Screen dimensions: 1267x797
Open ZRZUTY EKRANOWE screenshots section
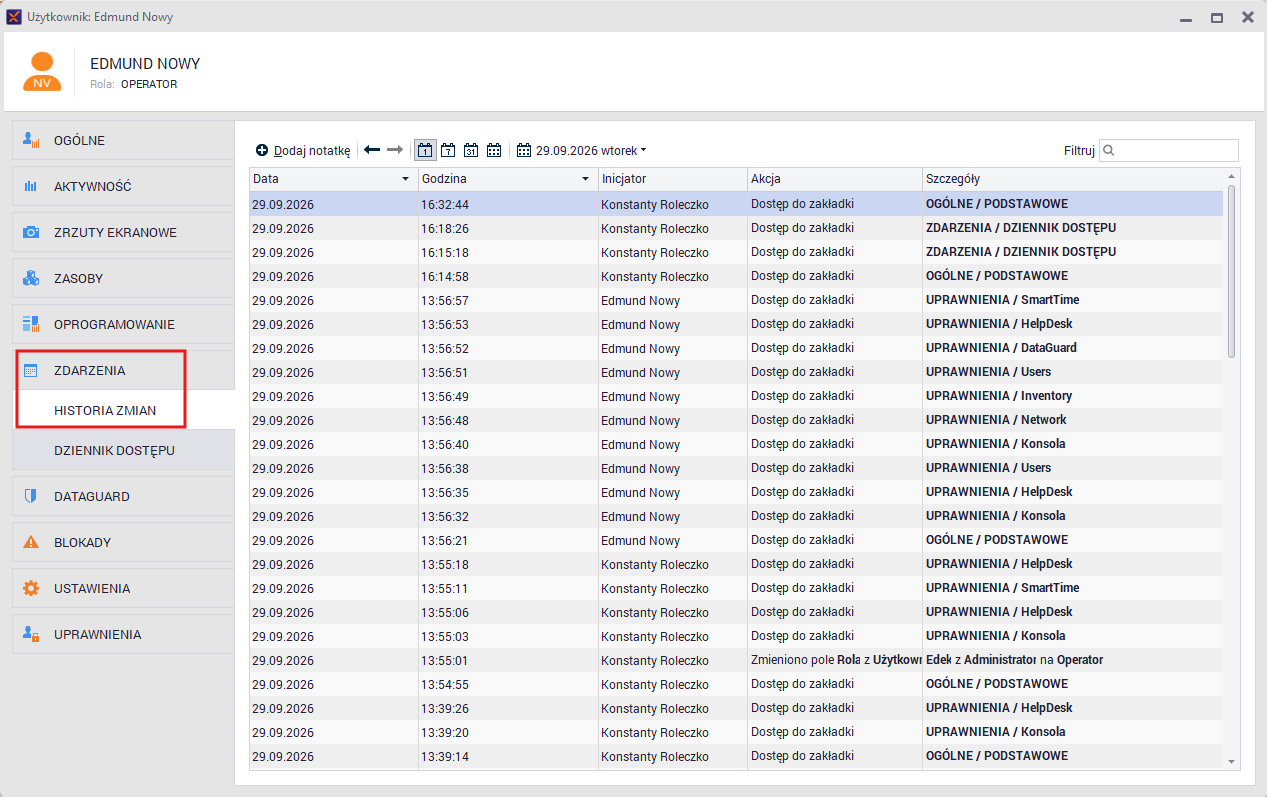[x=123, y=233]
